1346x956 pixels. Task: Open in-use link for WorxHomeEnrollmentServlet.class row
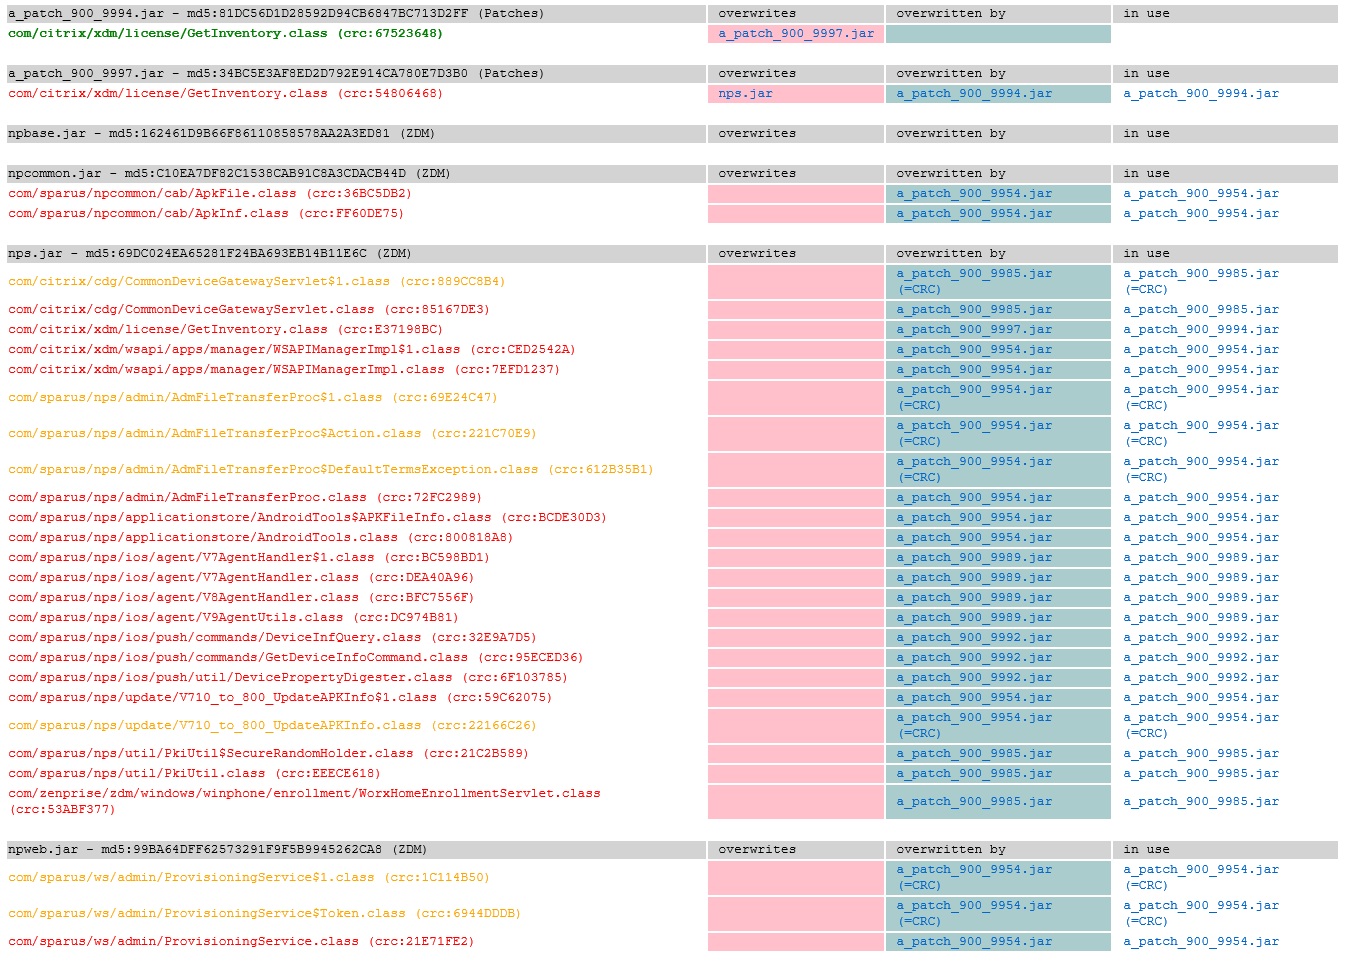tap(1201, 801)
